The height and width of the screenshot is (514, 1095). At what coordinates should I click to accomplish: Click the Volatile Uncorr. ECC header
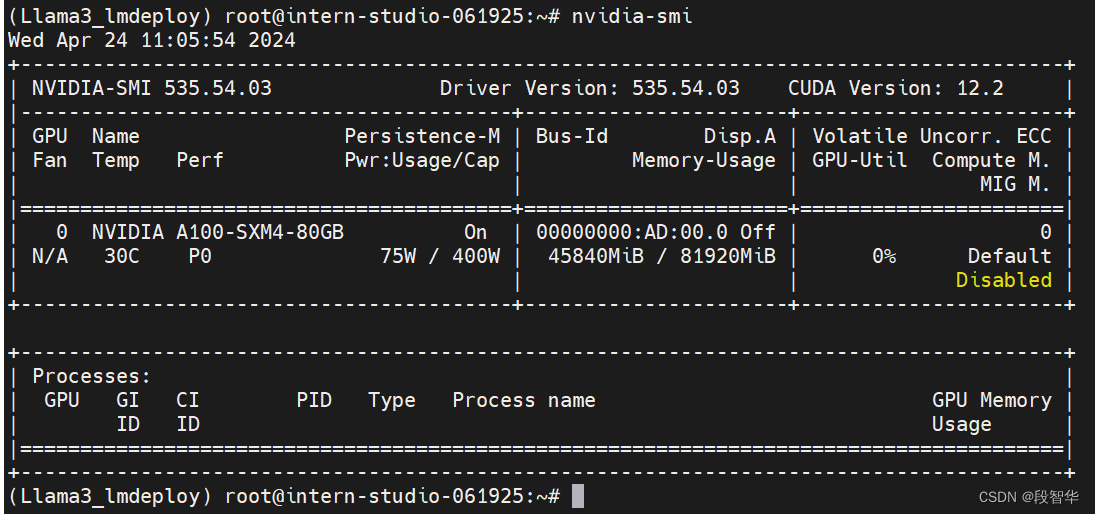pyautogui.click(x=932, y=136)
